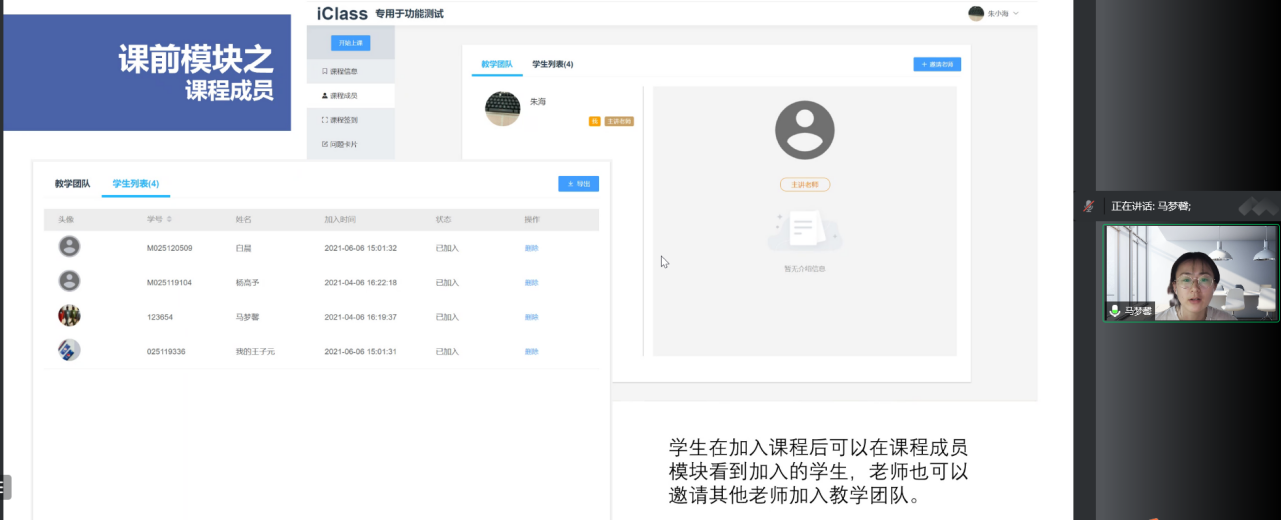Click the 马梦馨 video thumbnail

(x=1190, y=272)
